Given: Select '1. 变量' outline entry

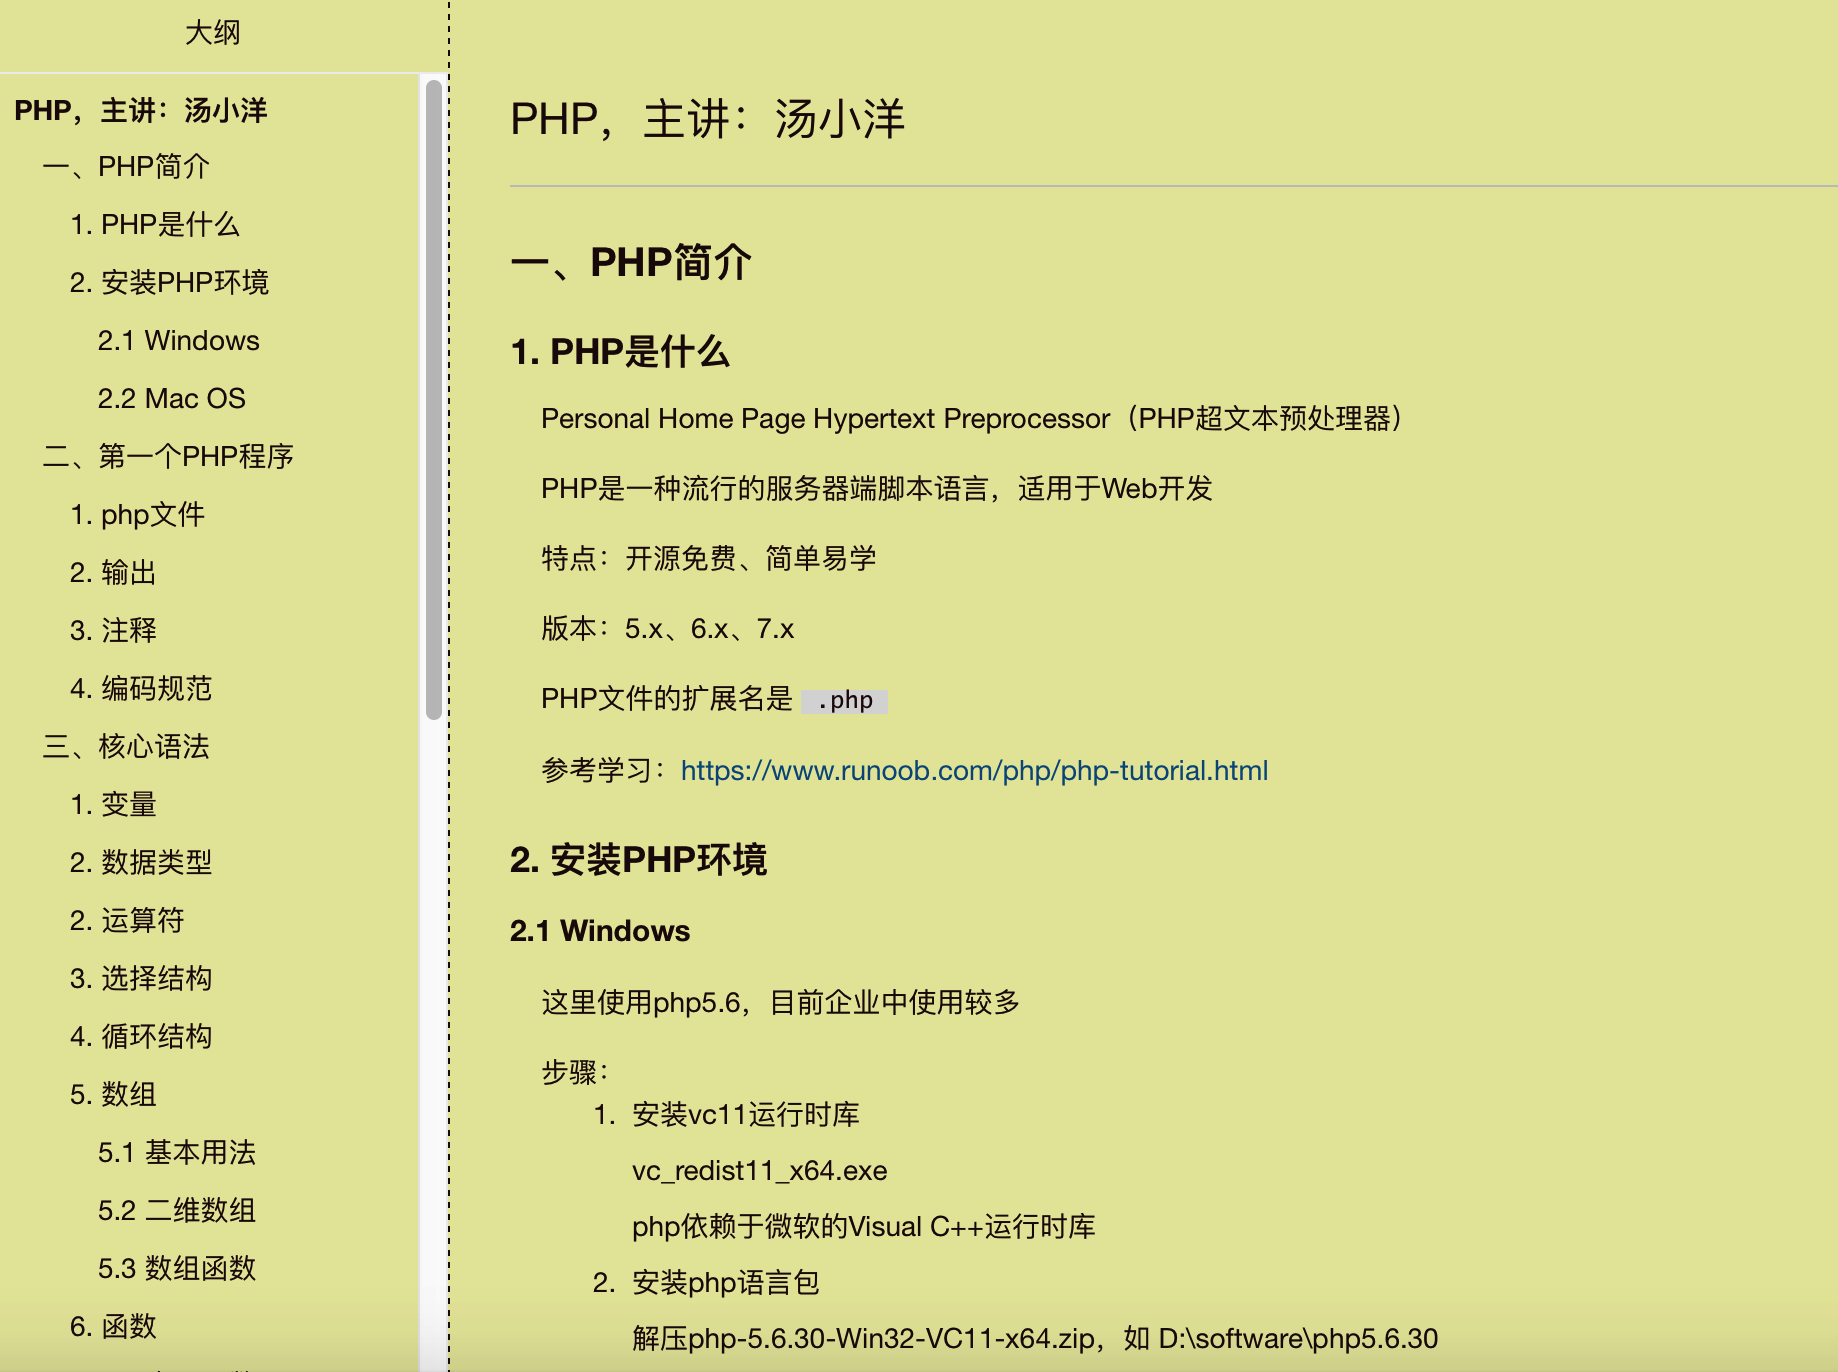Looking at the screenshot, I should (113, 805).
